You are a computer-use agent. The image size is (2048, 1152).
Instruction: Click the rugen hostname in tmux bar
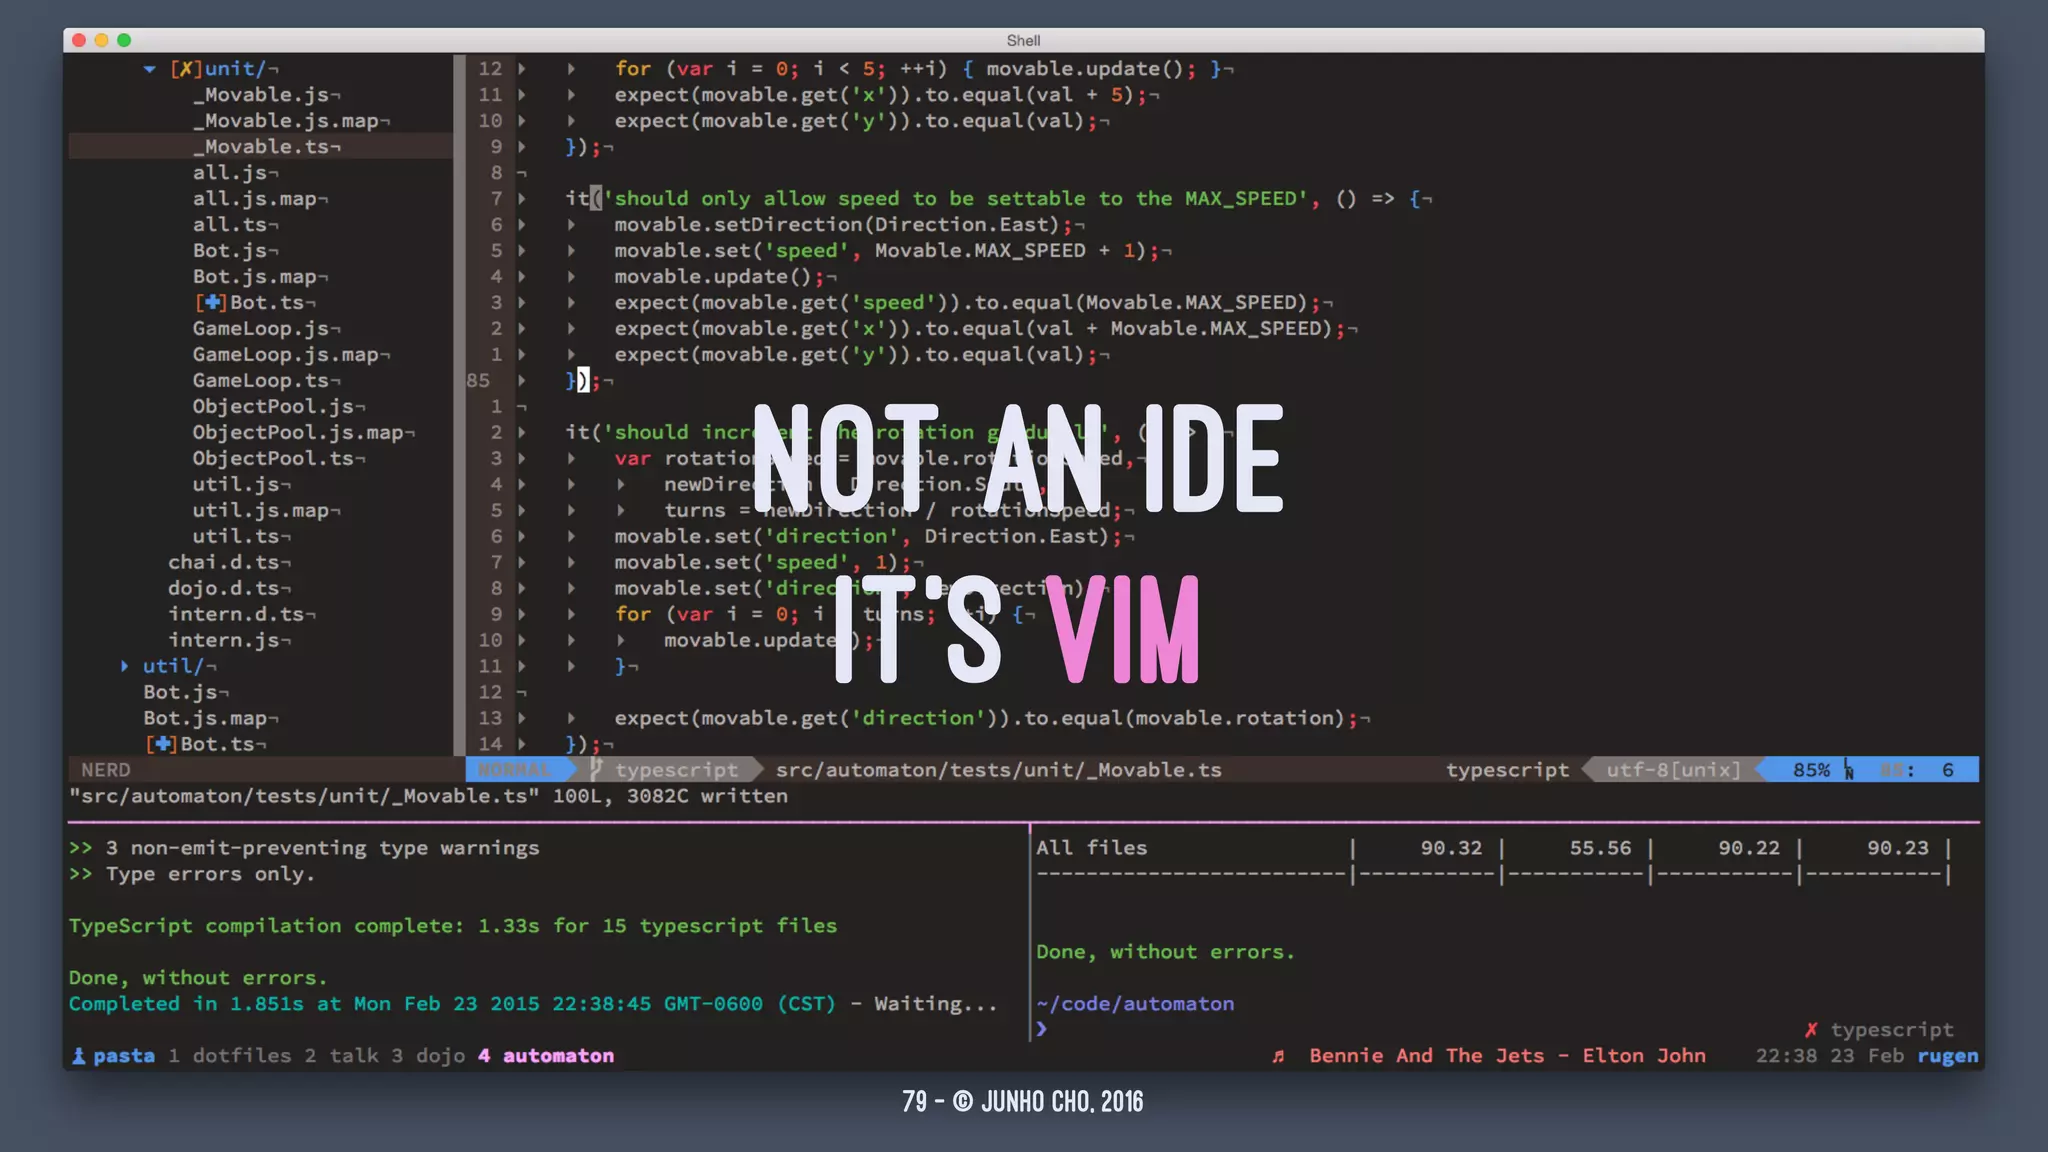[x=1948, y=1056]
